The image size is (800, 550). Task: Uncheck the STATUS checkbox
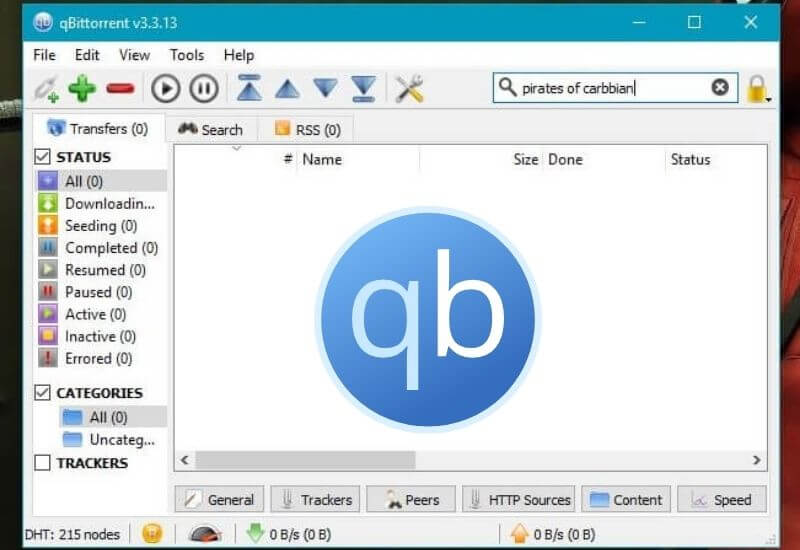point(43,157)
